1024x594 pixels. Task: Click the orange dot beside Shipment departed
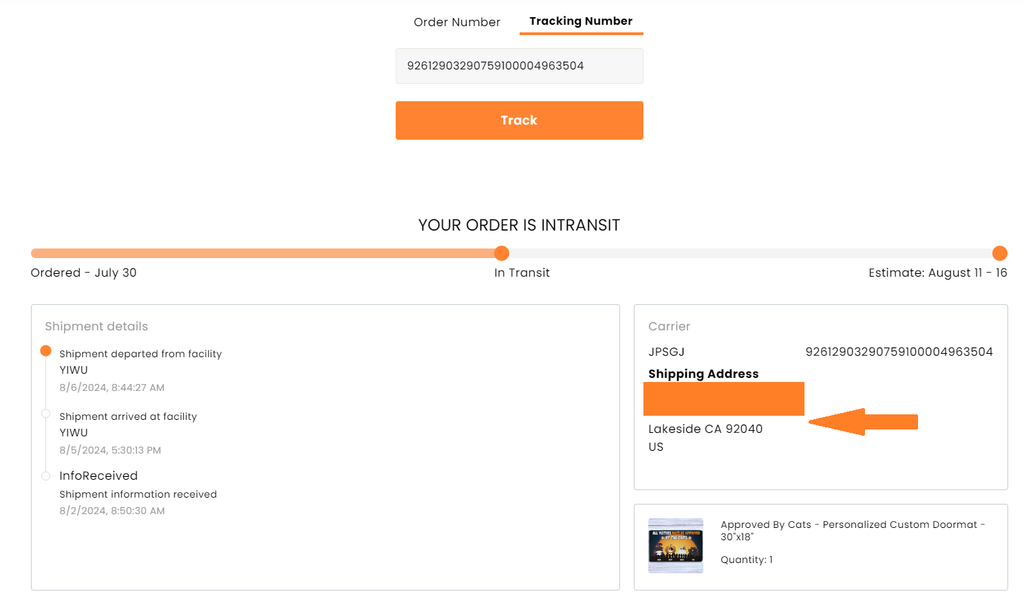coord(45,351)
